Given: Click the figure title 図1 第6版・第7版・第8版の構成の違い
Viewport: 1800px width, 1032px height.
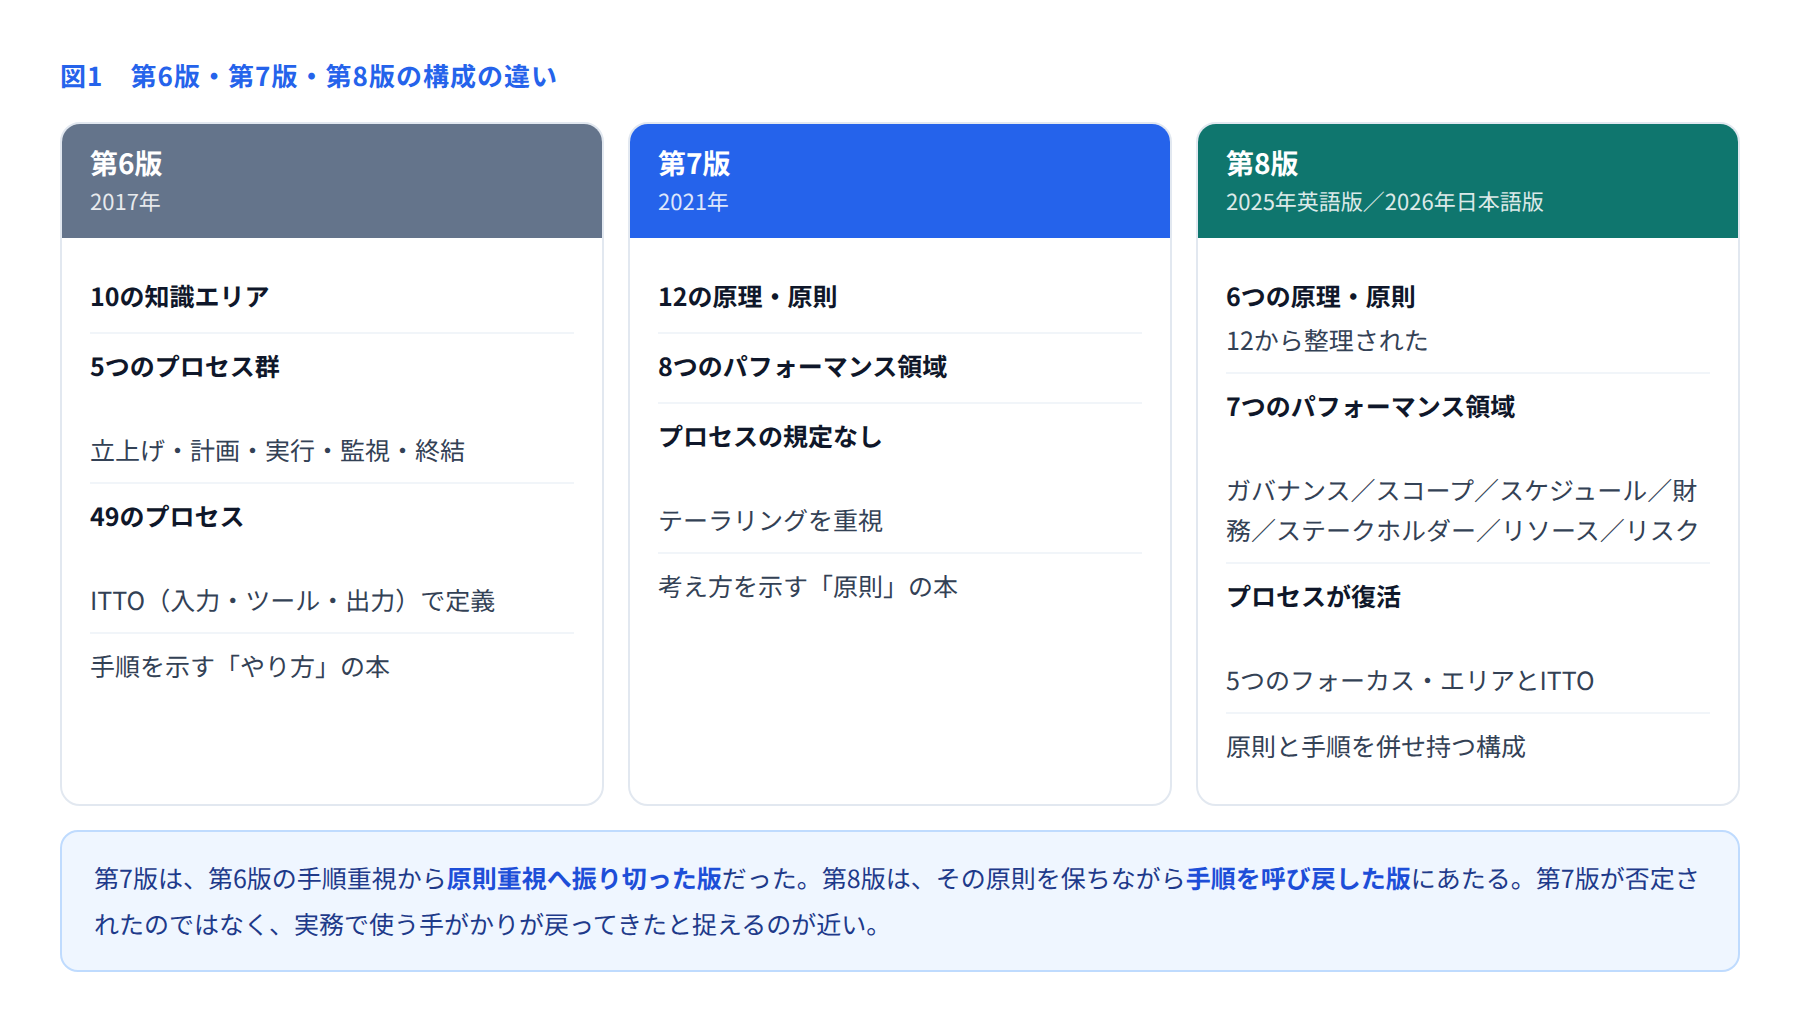Looking at the screenshot, I should point(308,77).
